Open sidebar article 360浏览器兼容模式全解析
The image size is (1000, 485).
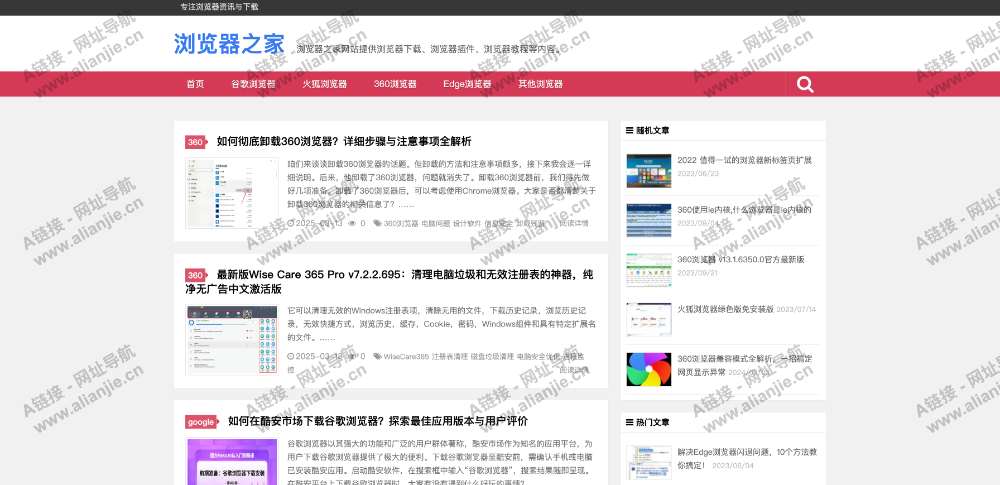744,365
